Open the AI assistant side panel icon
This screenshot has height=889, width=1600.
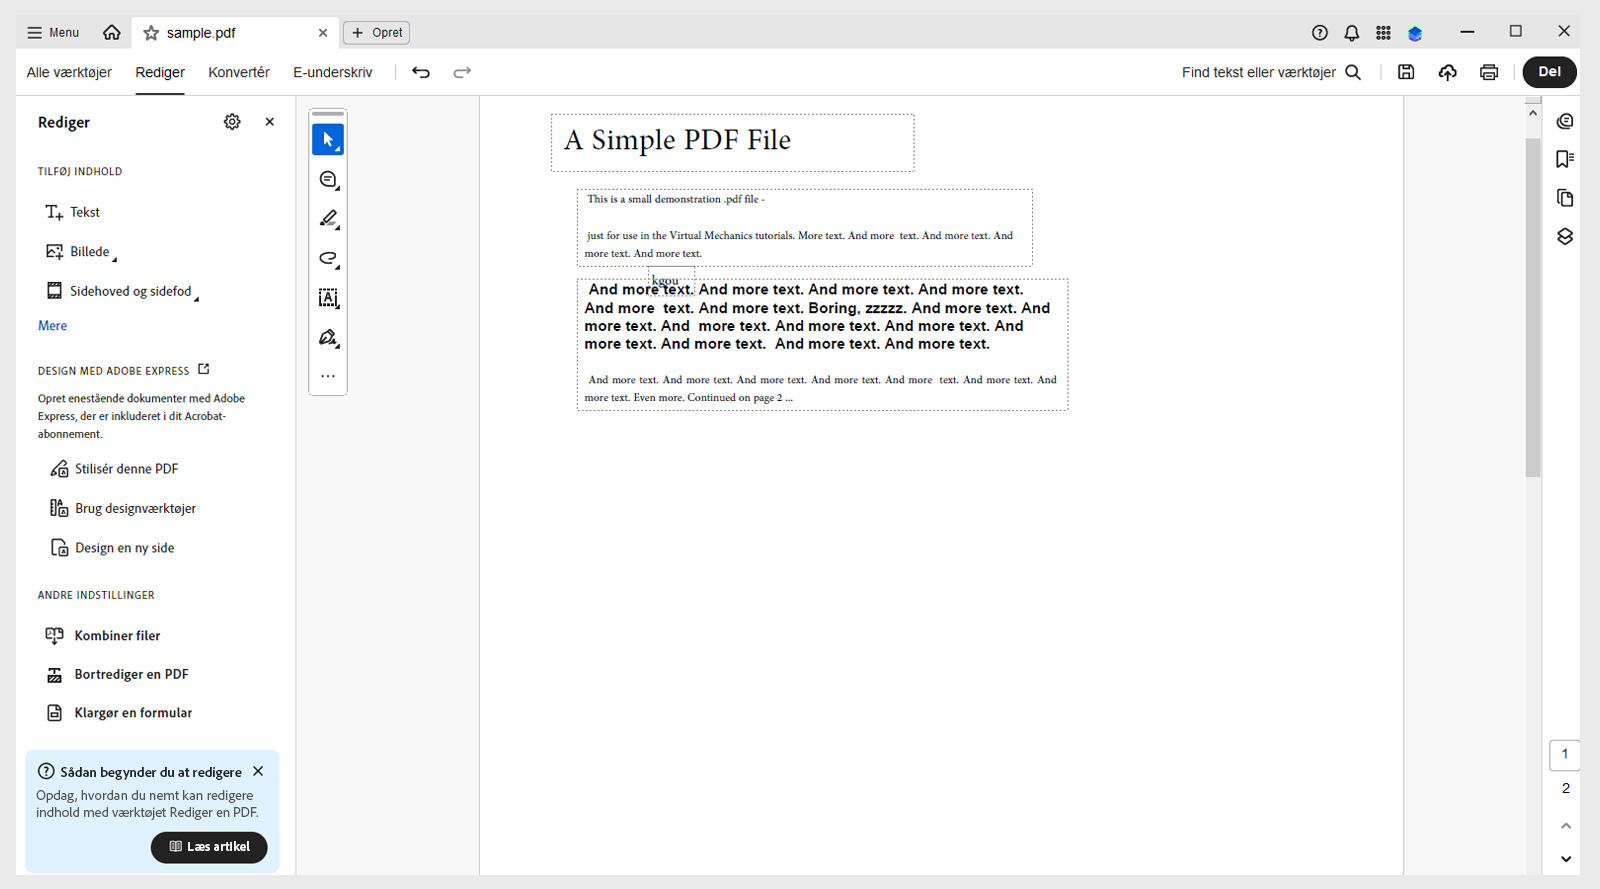pyautogui.click(x=1565, y=121)
